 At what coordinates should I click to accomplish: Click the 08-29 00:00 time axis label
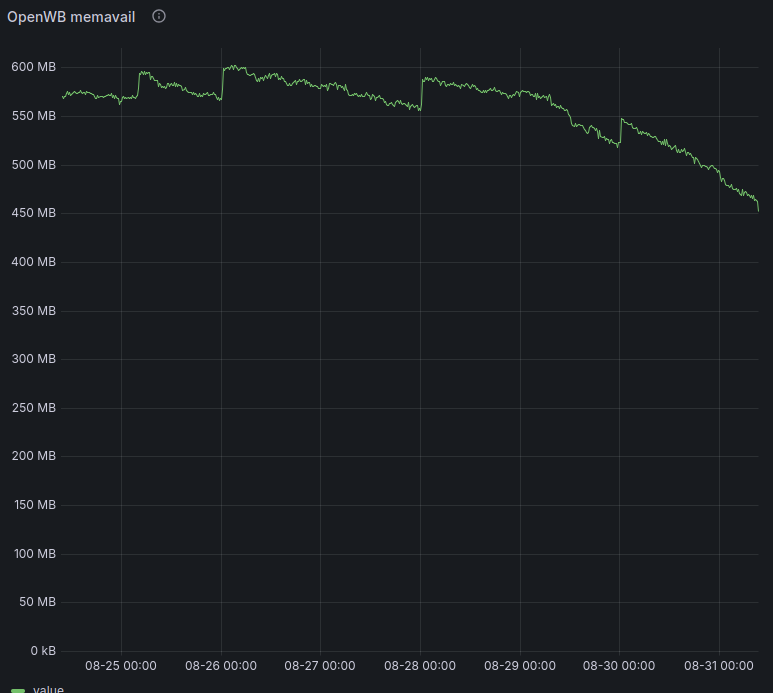coord(520,666)
